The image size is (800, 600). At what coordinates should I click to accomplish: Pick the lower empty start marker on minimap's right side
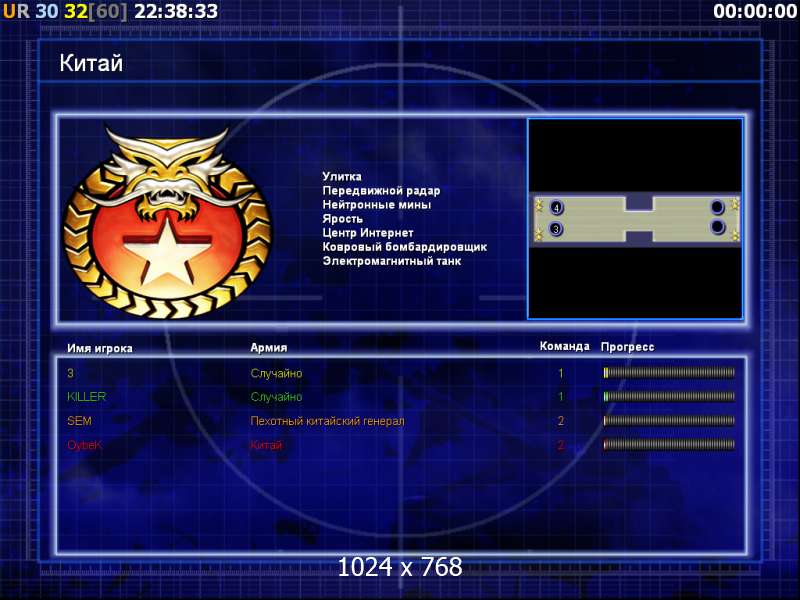coord(717,226)
